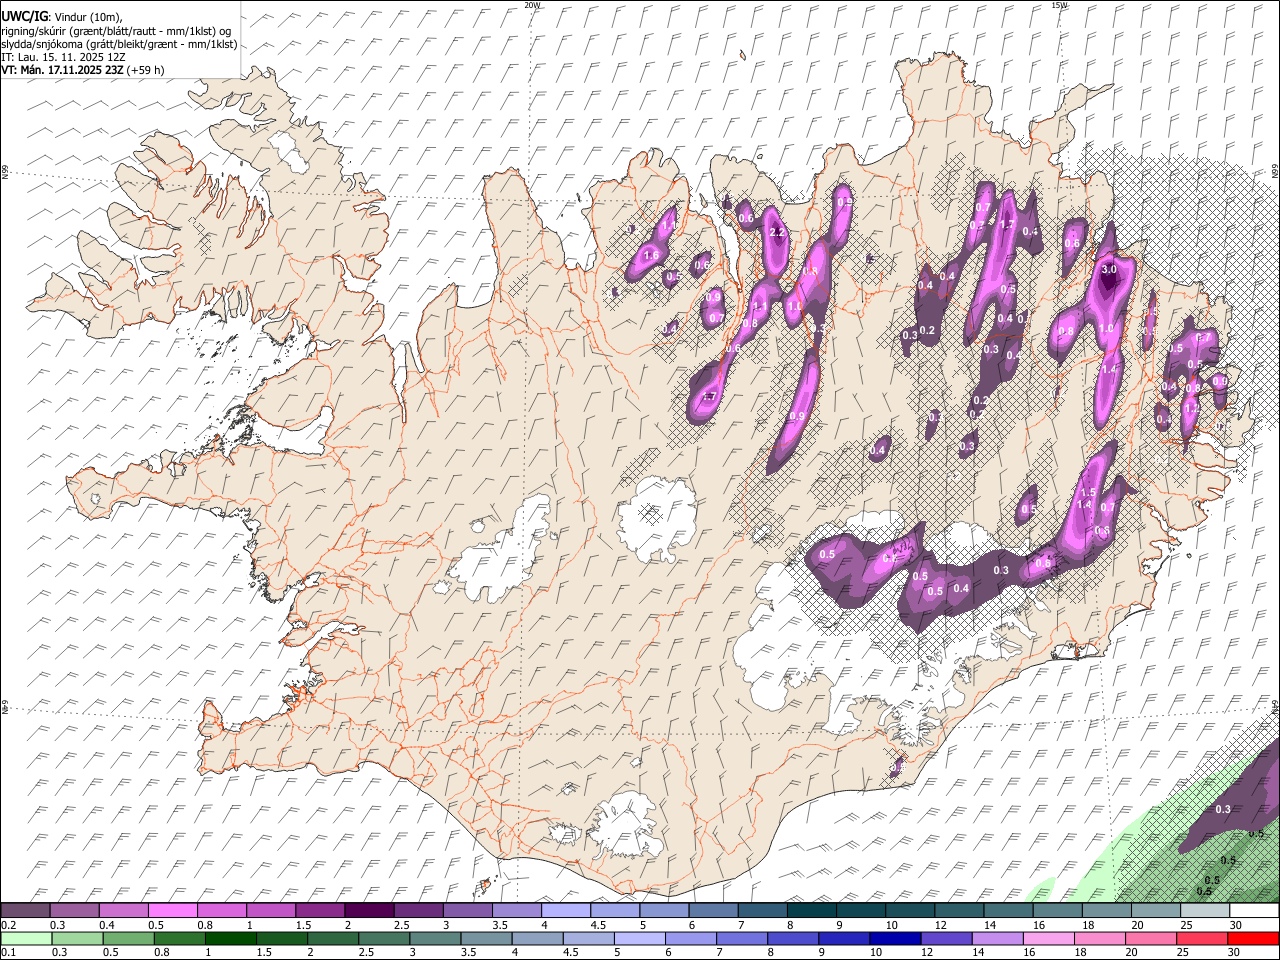This screenshot has width=1280, height=960.
Task: Click the '1.0' snowfall value below 3.0
Action: click(x=1106, y=328)
